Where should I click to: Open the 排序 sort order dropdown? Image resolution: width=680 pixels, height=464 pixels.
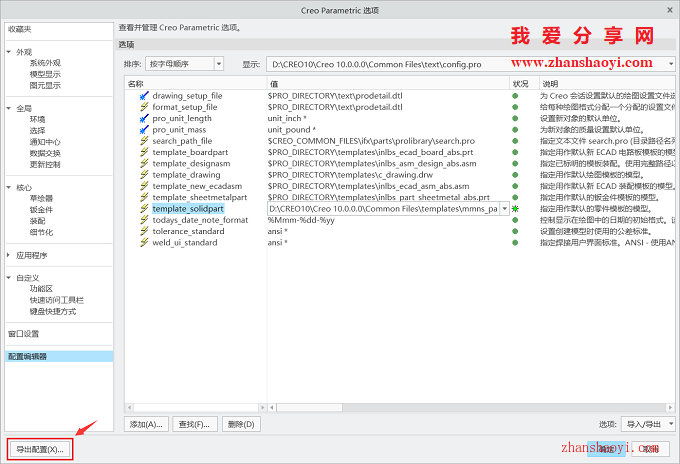tap(219, 64)
